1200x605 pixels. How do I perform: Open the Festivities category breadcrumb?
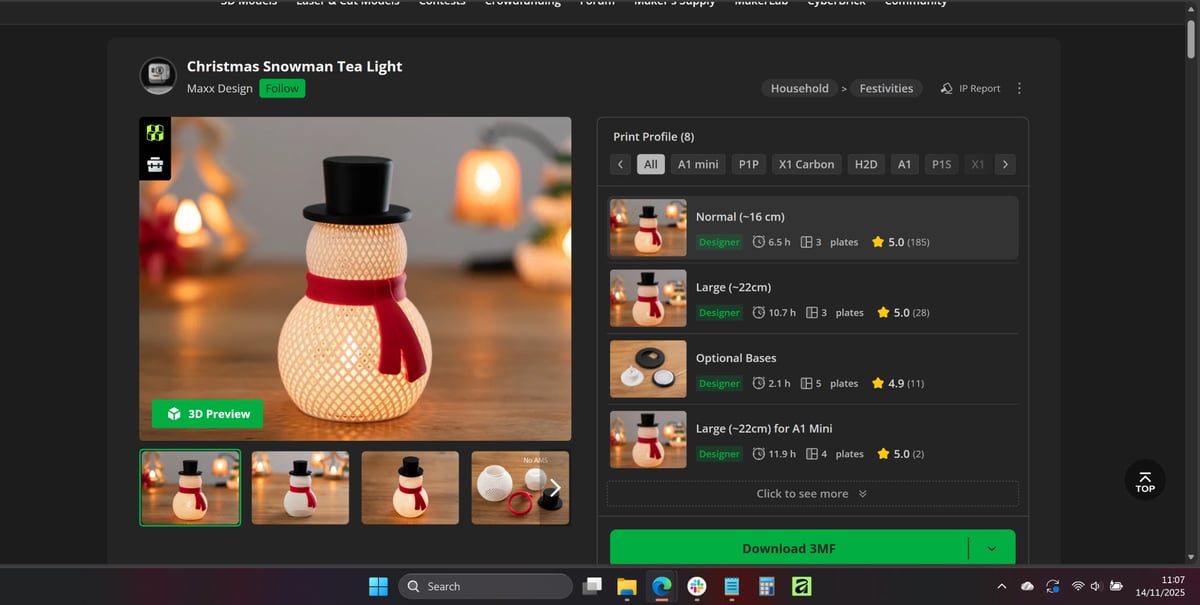click(886, 88)
